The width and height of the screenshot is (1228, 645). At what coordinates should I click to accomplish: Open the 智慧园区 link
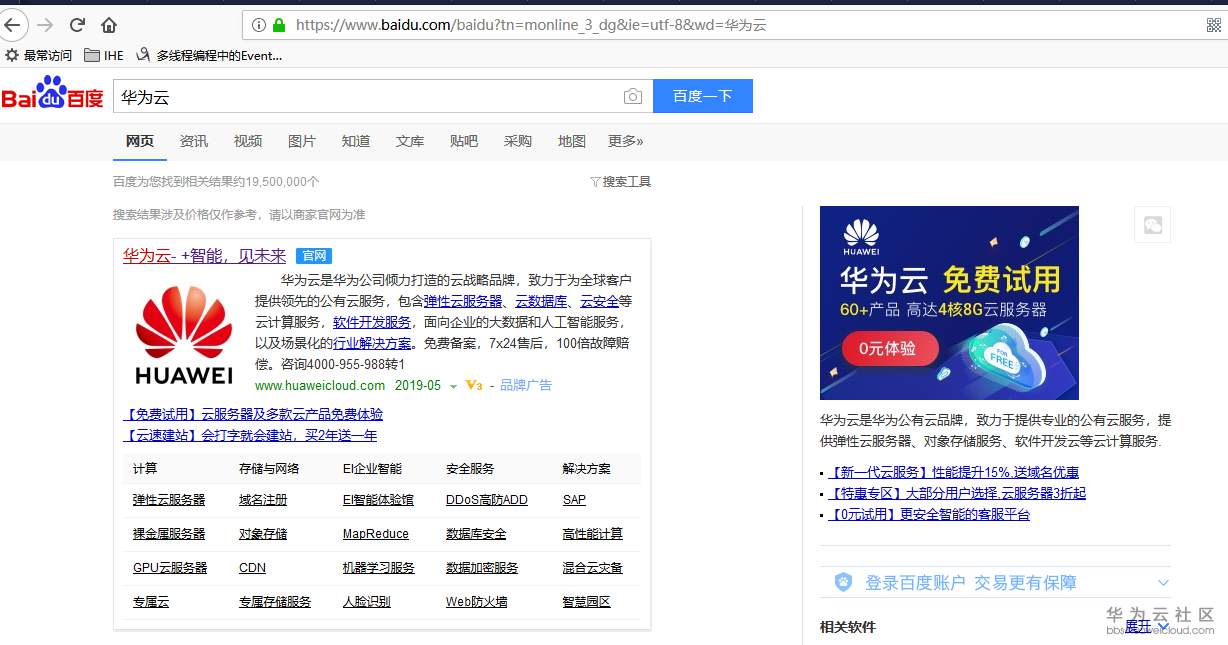(x=587, y=602)
